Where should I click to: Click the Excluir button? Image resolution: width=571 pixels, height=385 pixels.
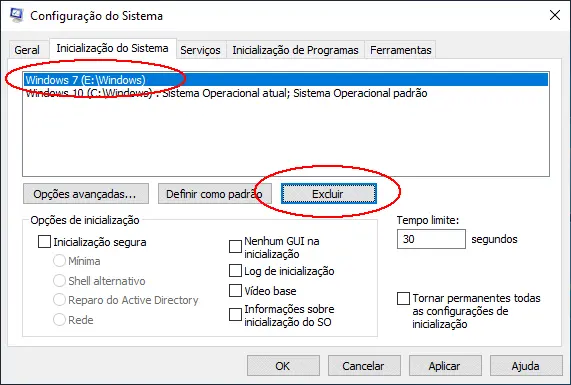pyautogui.click(x=328, y=194)
